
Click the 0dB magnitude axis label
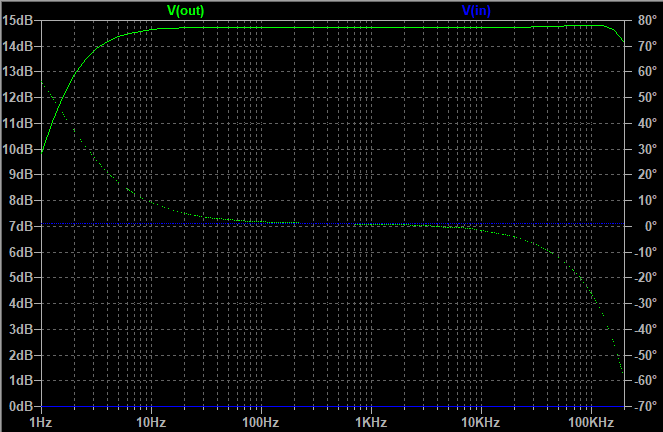21,406
